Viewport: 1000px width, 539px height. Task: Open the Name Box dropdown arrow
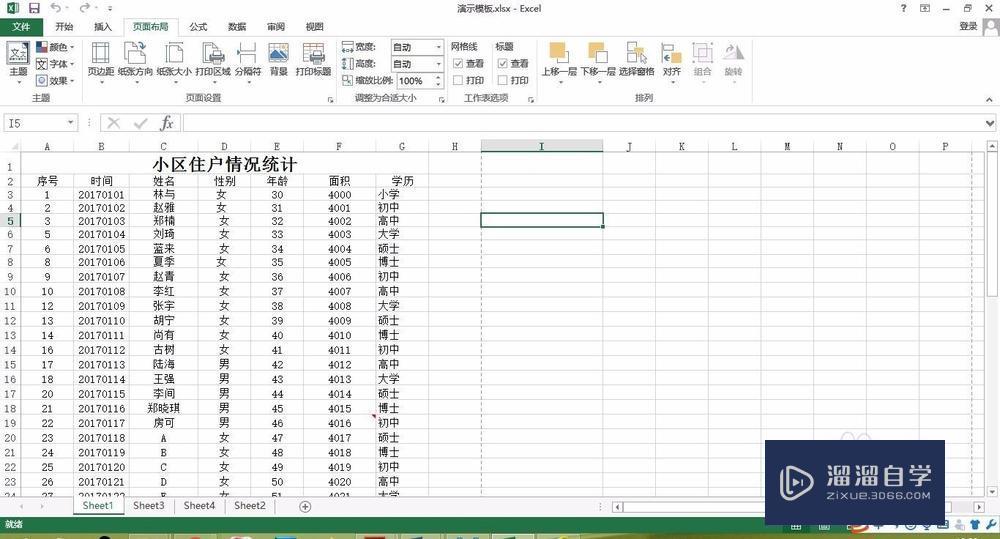pyautogui.click(x=70, y=122)
